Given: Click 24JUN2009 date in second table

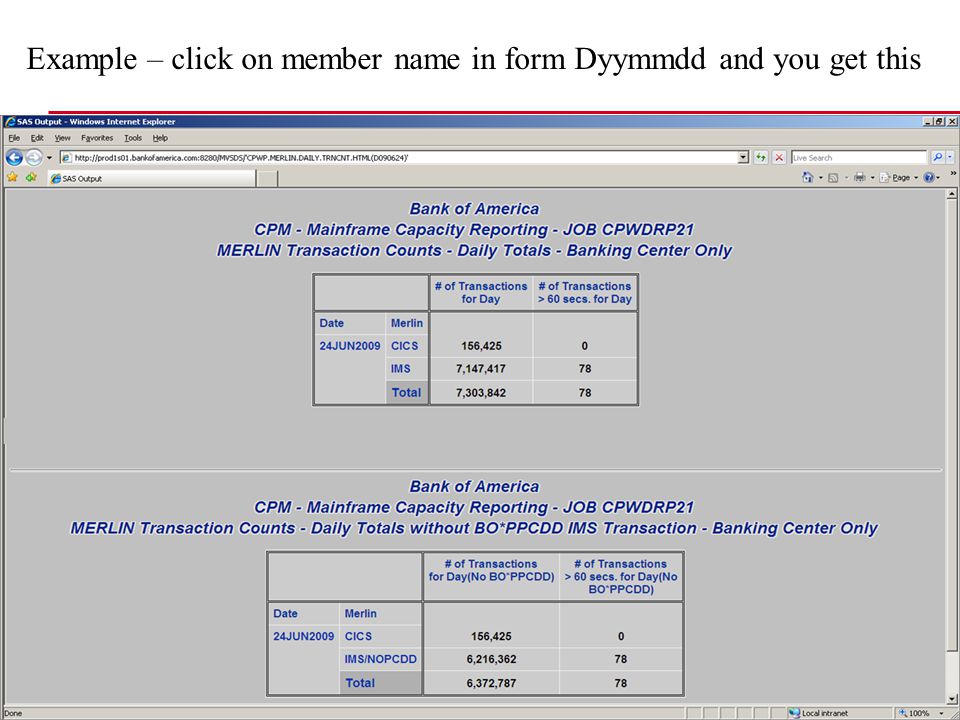Looking at the screenshot, I should click(303, 636).
